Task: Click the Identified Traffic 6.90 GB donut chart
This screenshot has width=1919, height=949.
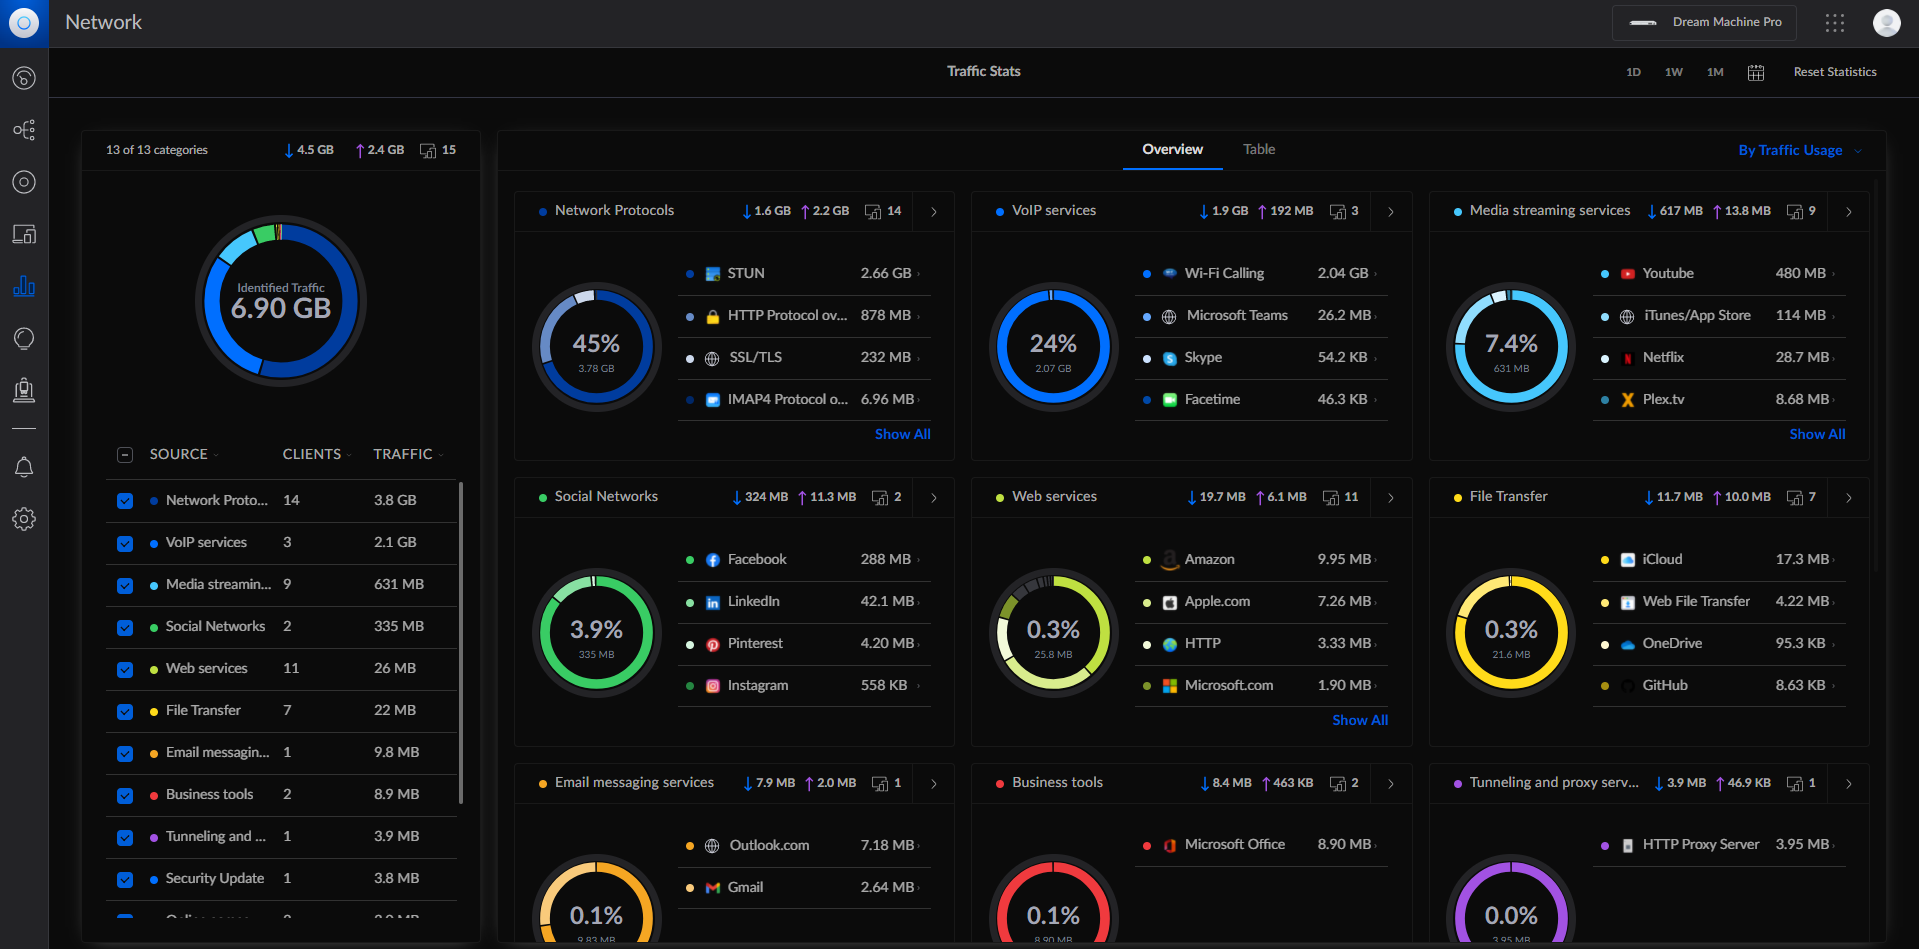Action: click(x=281, y=301)
